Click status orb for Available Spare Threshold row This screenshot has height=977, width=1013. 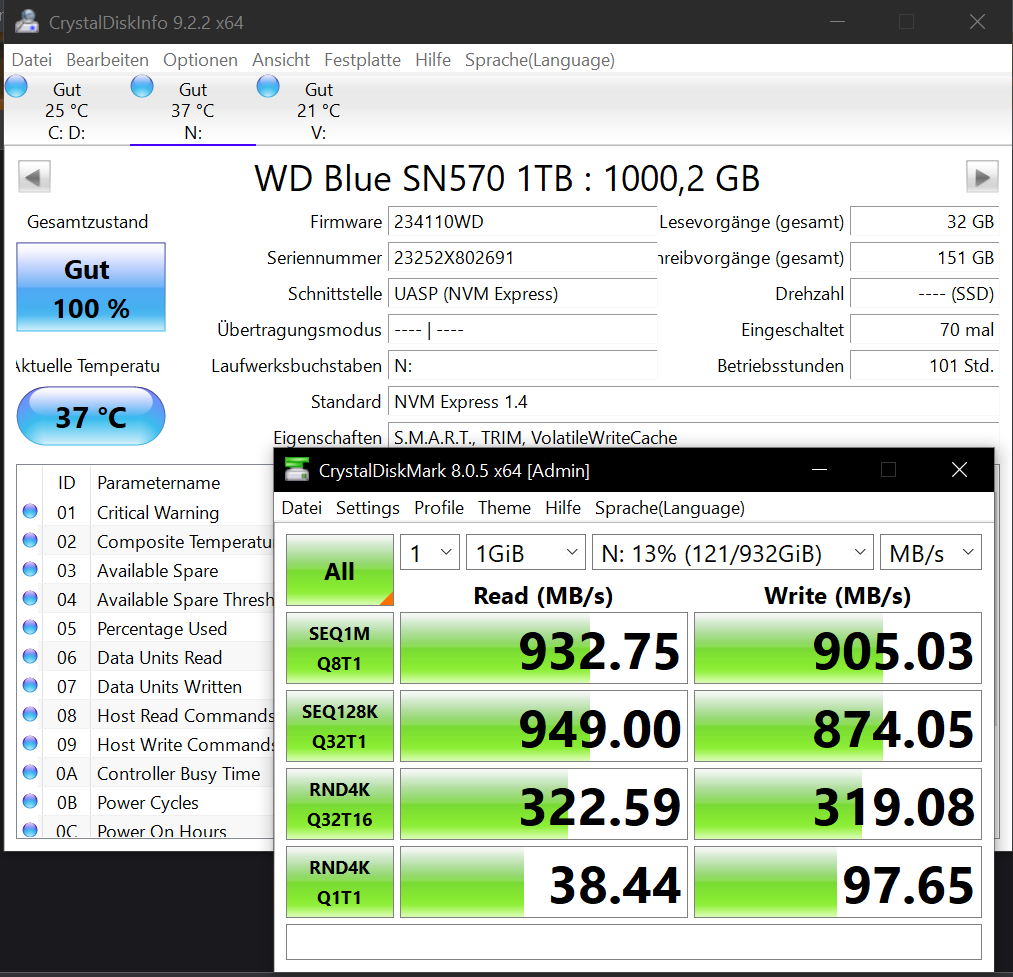pos(30,598)
